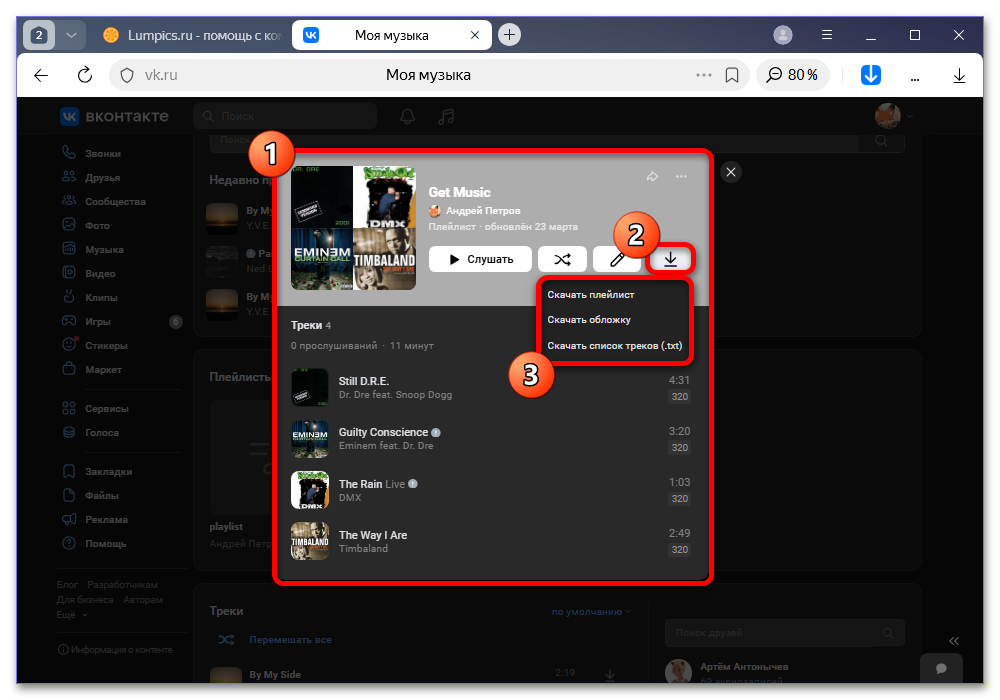1000x700 pixels.
Task: Go back with the browser back arrow
Action: tap(41, 75)
